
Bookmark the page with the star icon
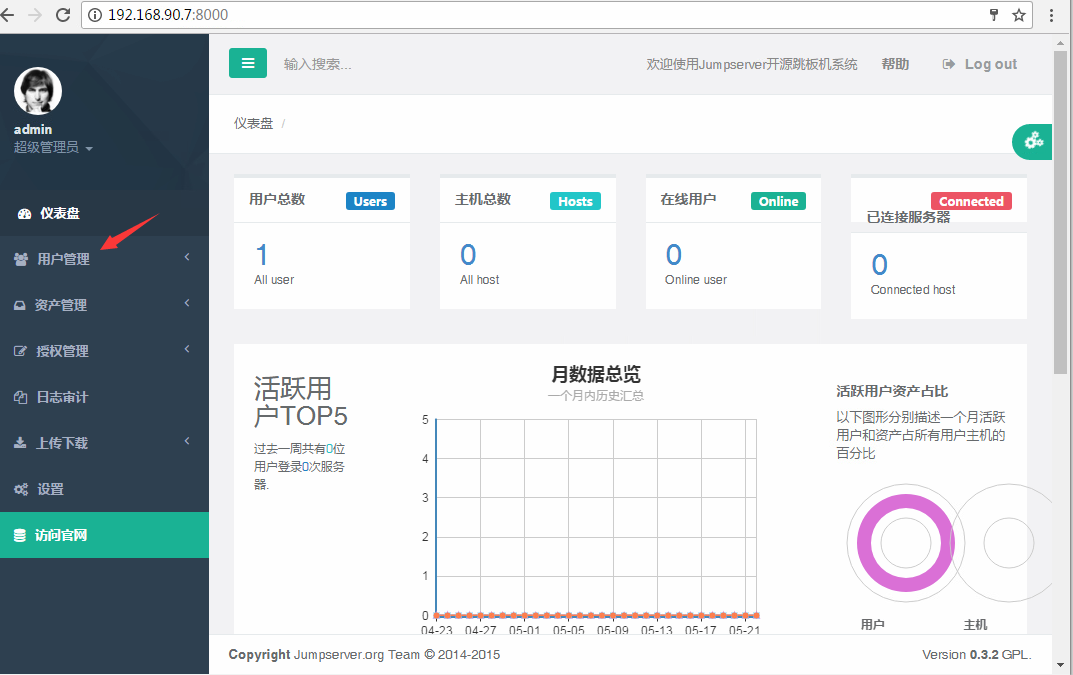[x=1019, y=15]
